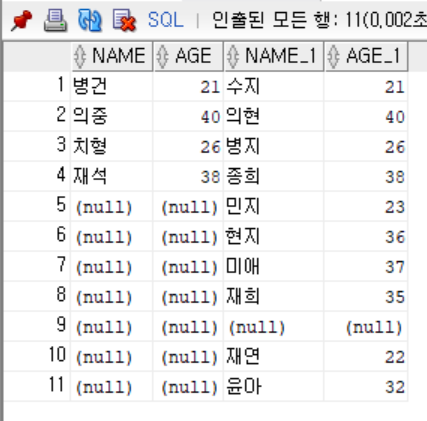Click the NAME_1 column header

click(x=274, y=56)
